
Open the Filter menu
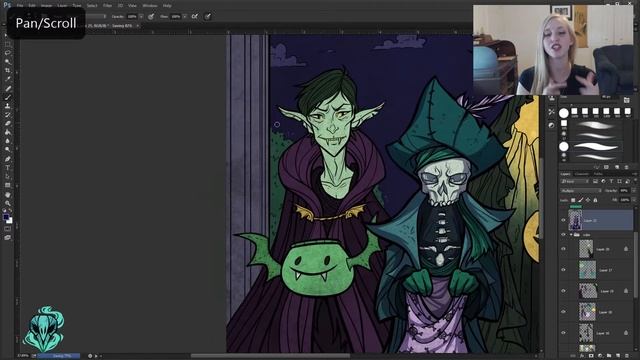coord(107,6)
